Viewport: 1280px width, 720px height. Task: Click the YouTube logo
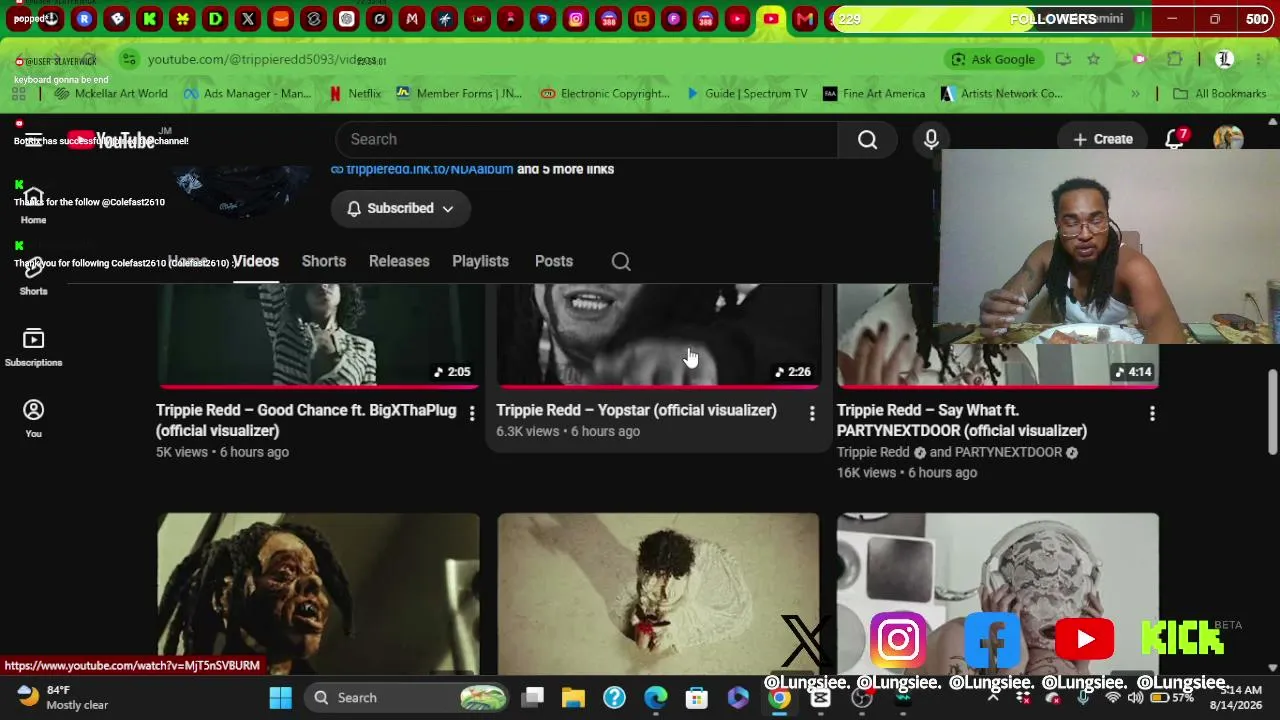coord(112,139)
